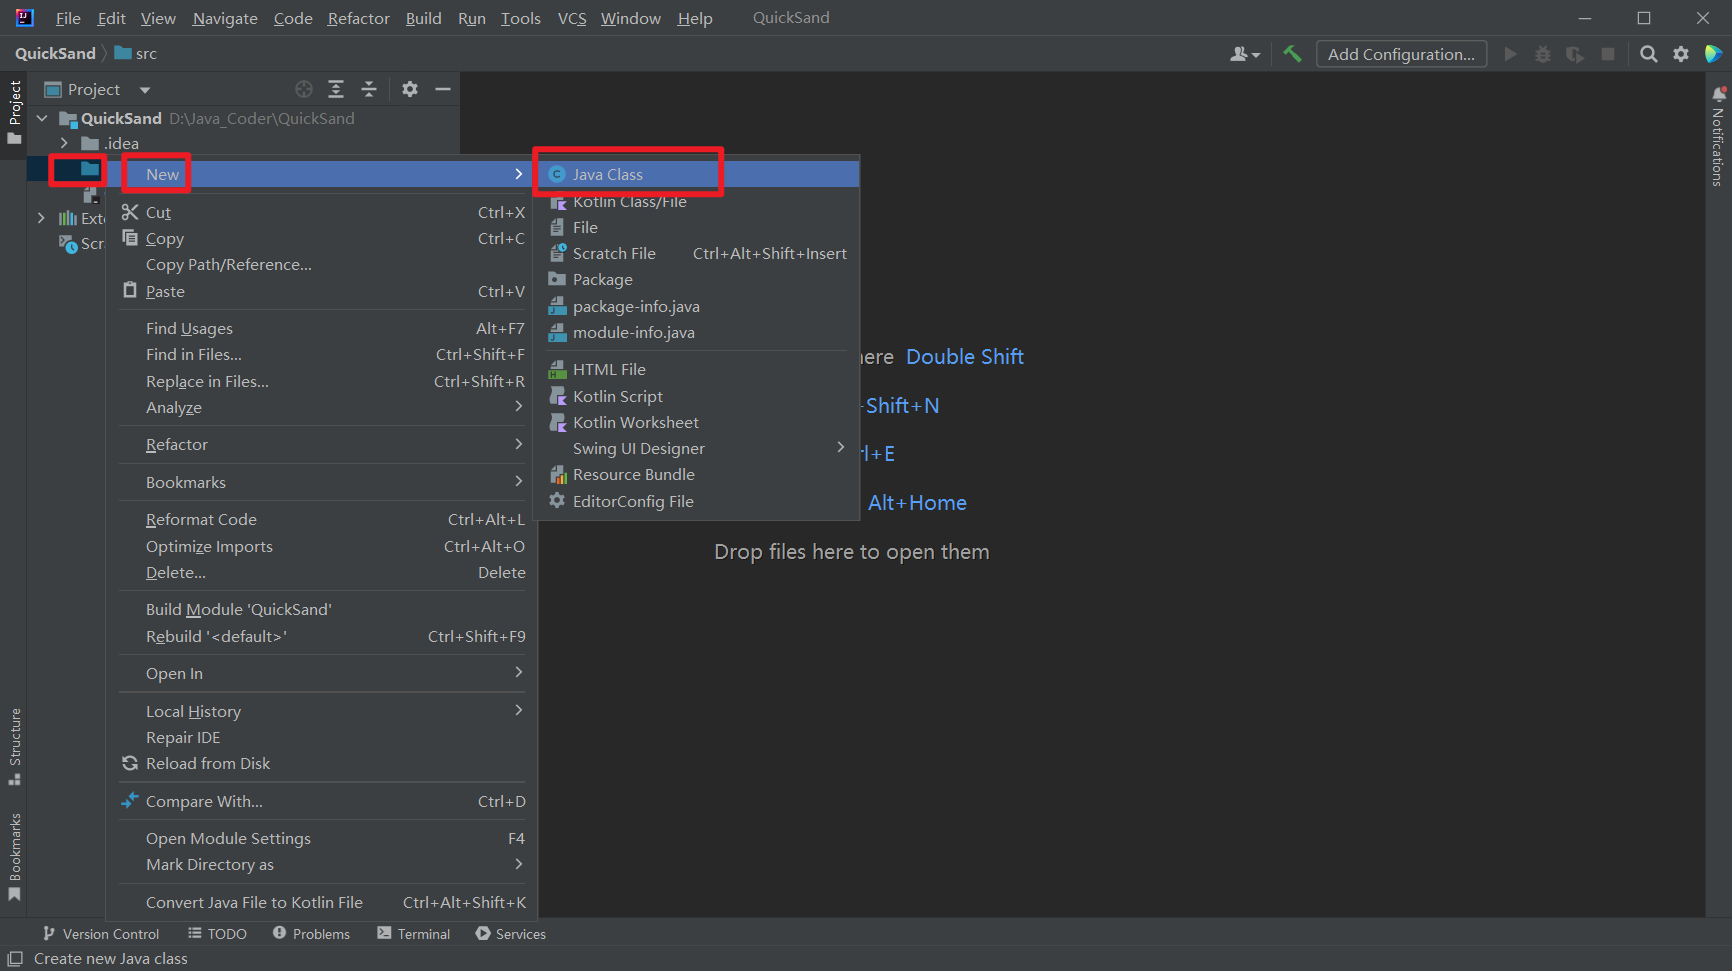This screenshot has height=971, width=1732.
Task: Open IDE settings gear in top toolbar
Action: coord(1681,54)
